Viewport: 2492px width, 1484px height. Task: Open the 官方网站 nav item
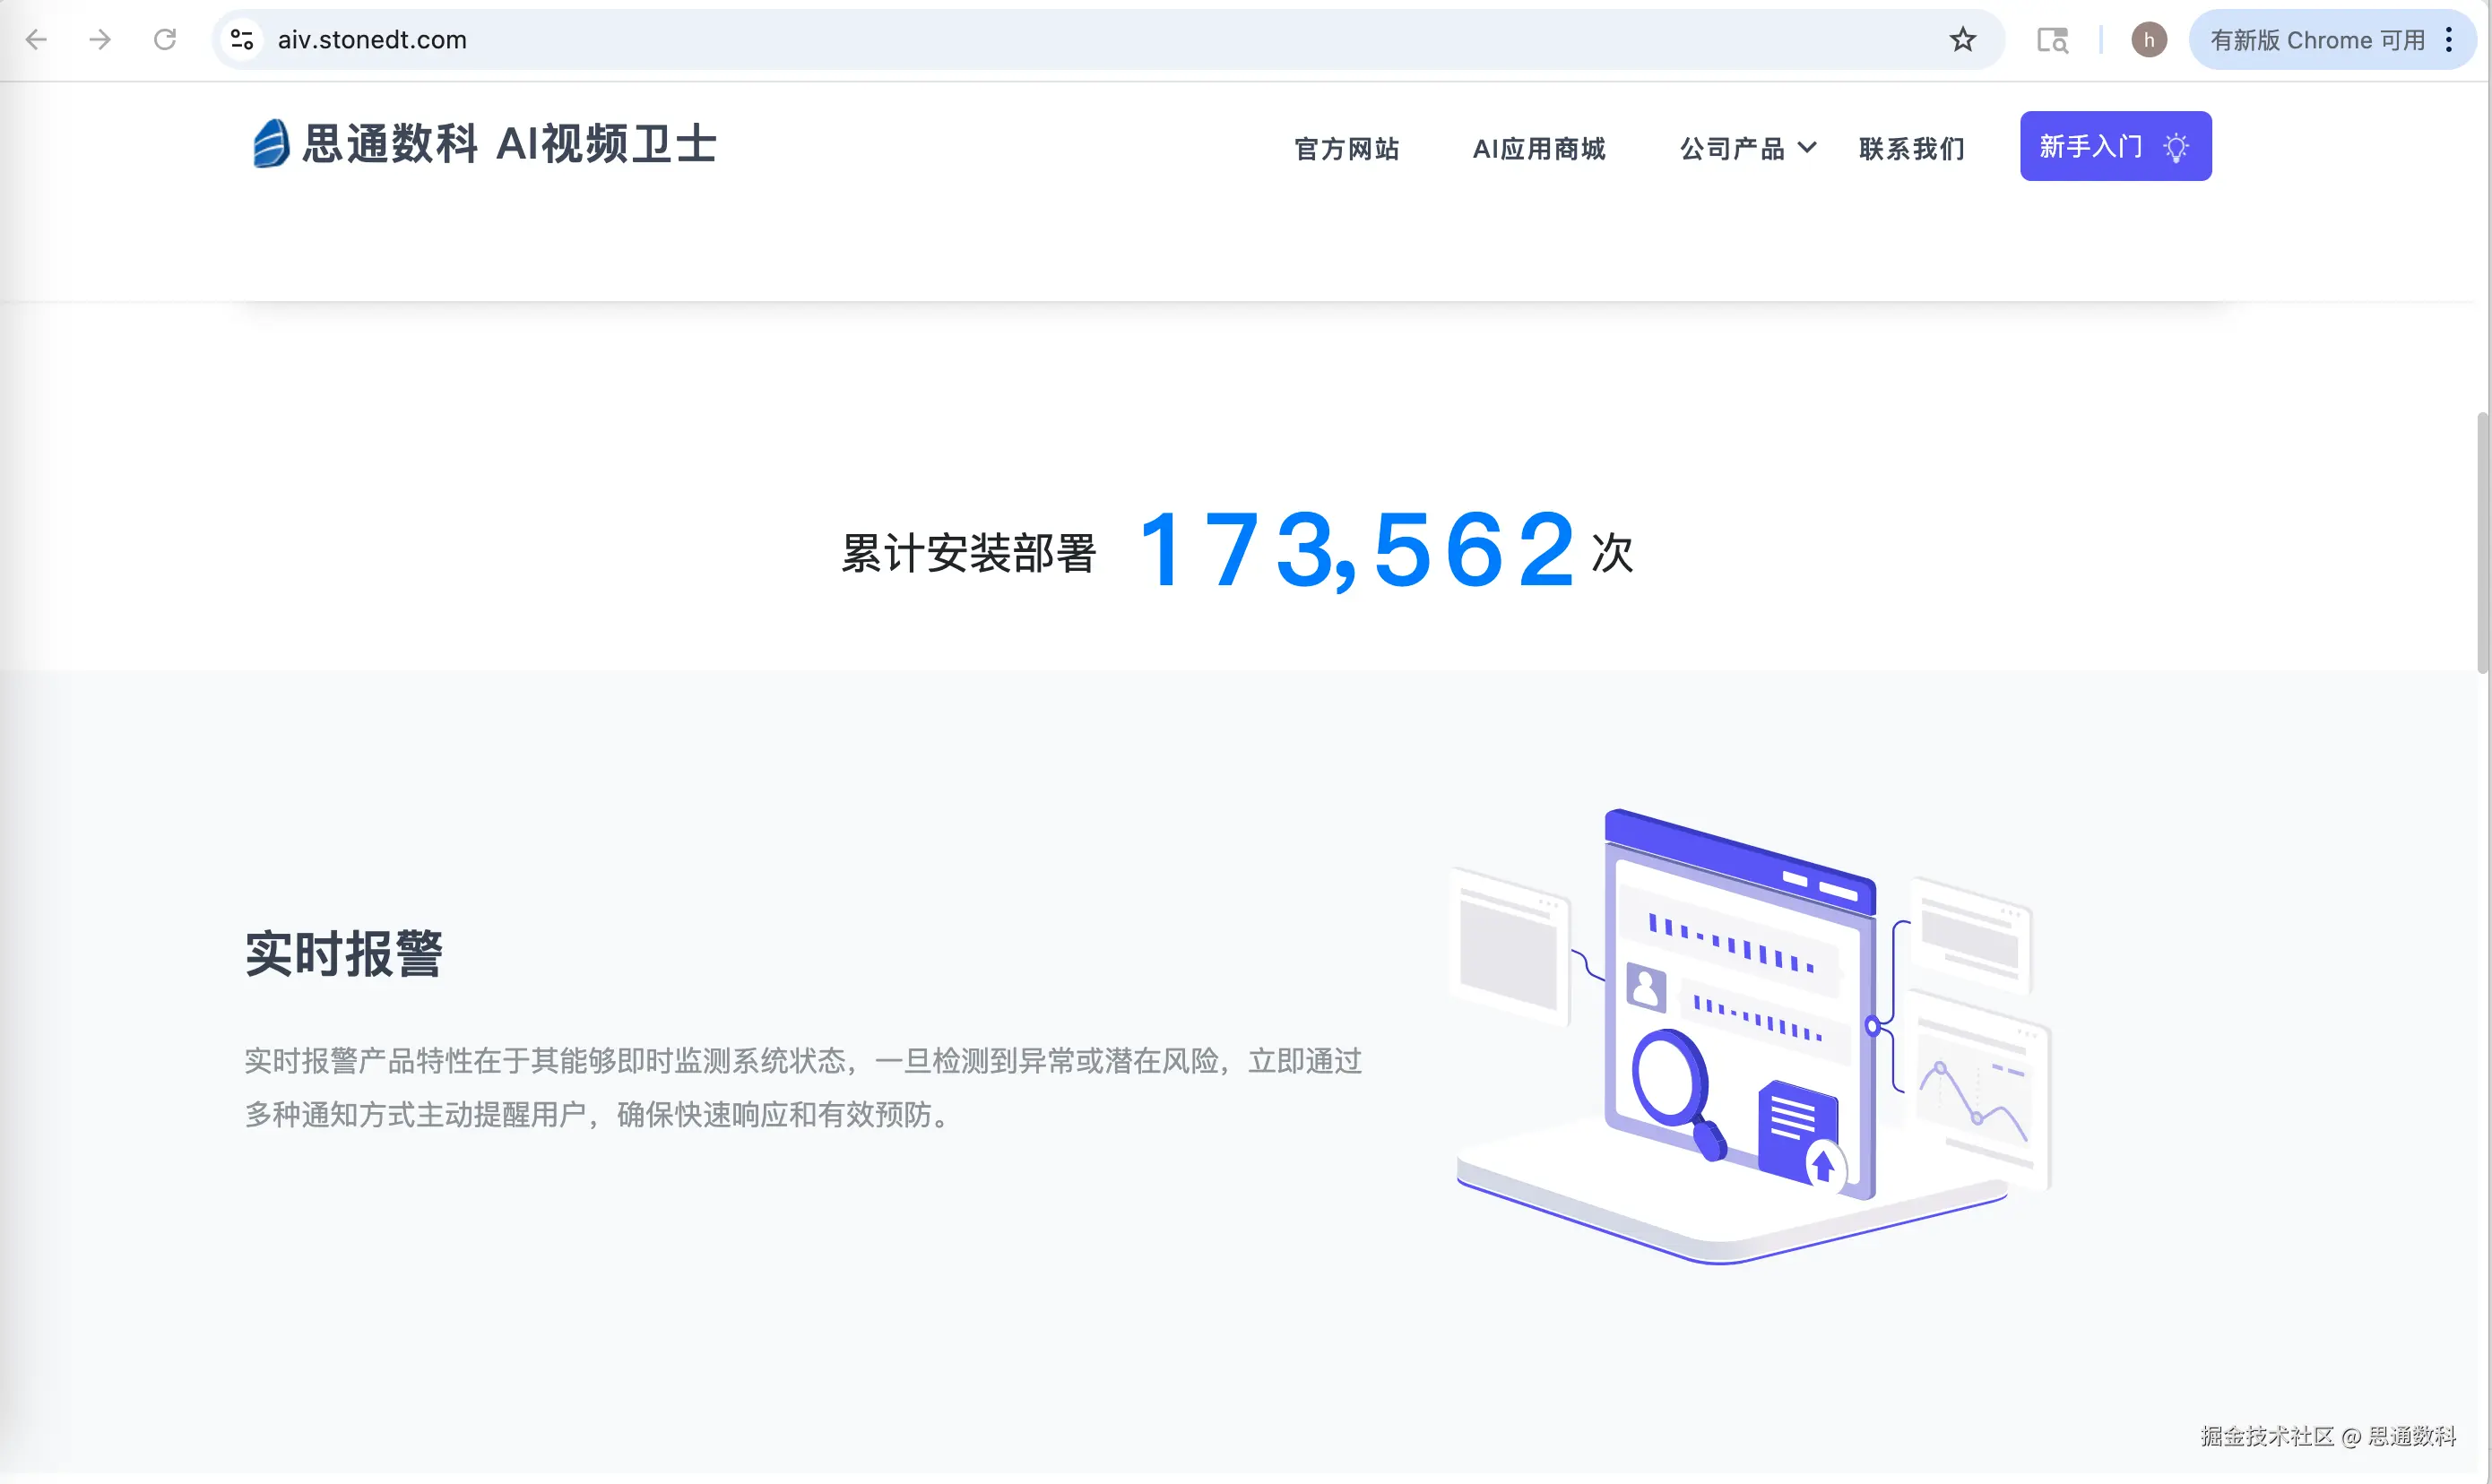[x=1346, y=149]
